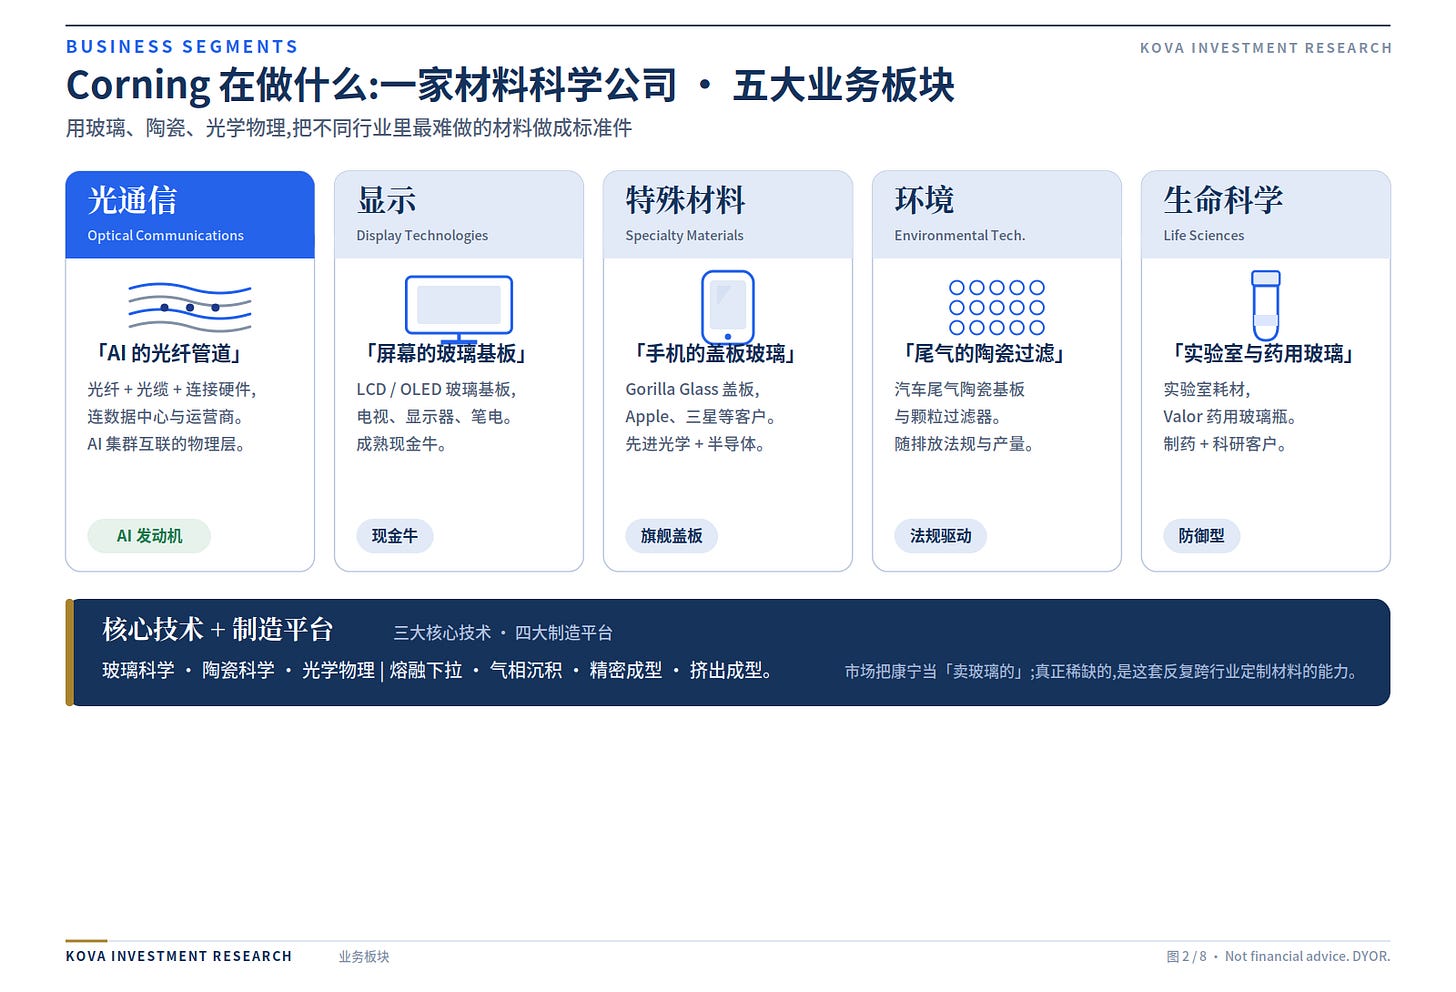Viewport: 1456px width, 992px height.
Task: Click the footer 图 2 / 8 disclaimer text
Action: [x=1278, y=956]
